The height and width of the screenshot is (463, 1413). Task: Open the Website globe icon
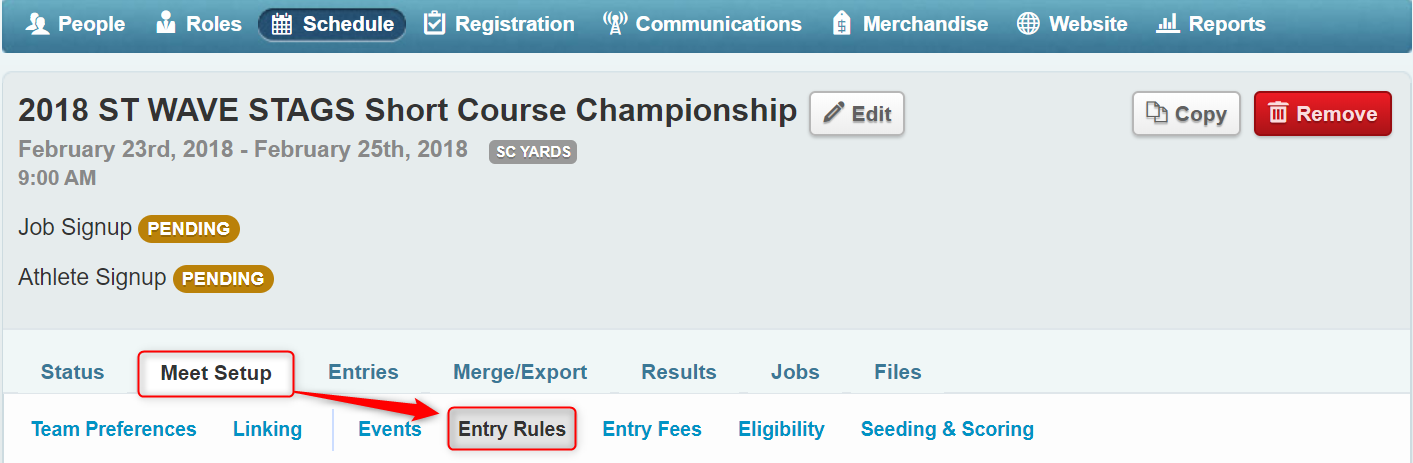click(x=1028, y=24)
